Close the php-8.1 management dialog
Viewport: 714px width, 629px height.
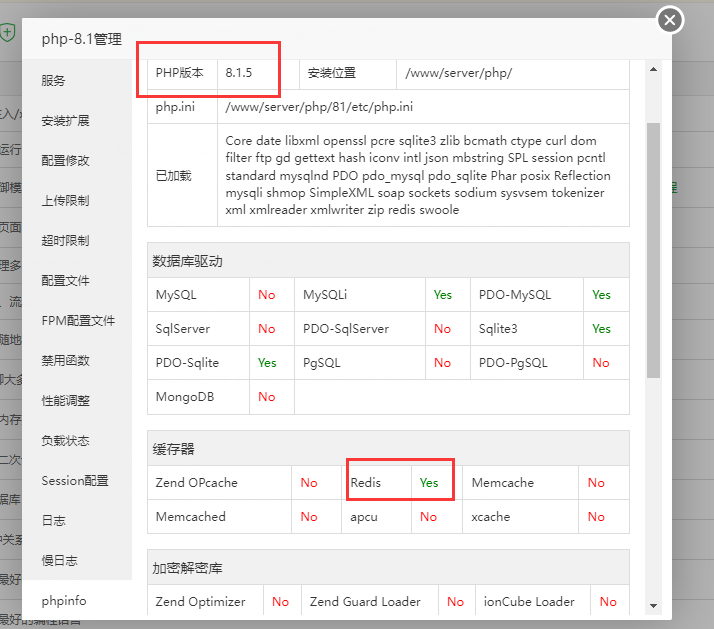tap(670, 20)
